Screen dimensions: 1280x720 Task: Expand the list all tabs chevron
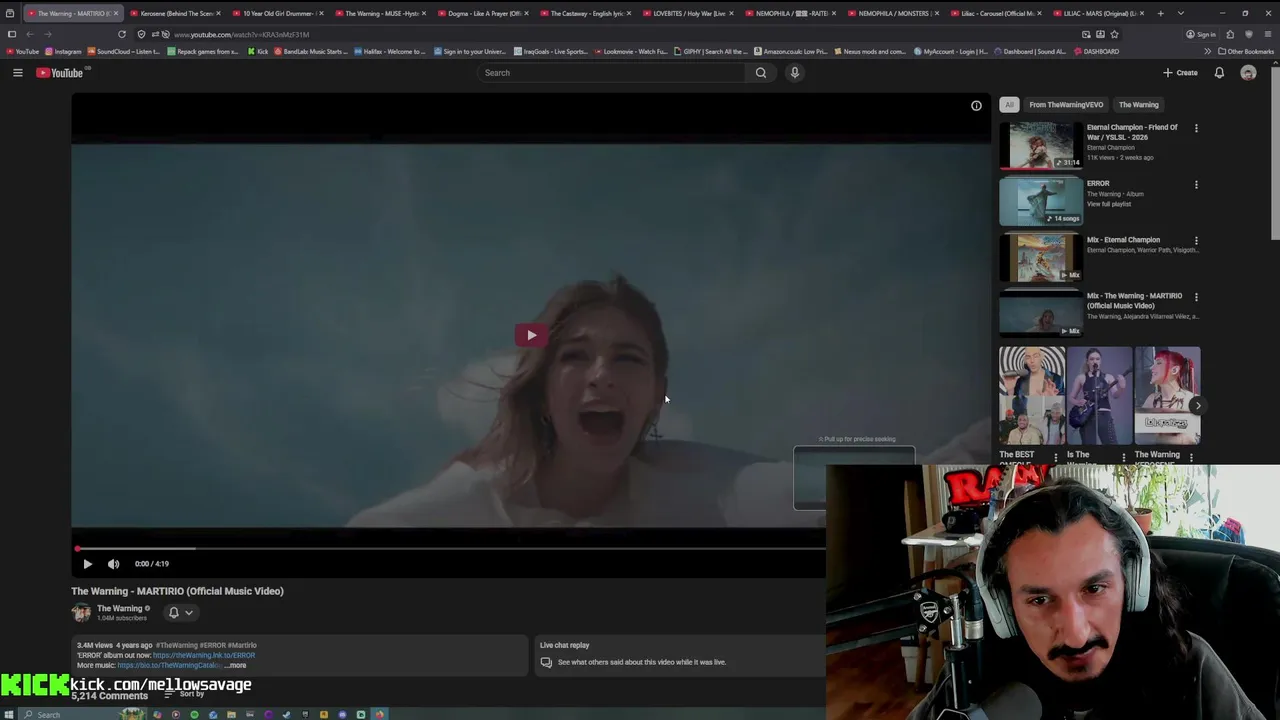[1181, 13]
